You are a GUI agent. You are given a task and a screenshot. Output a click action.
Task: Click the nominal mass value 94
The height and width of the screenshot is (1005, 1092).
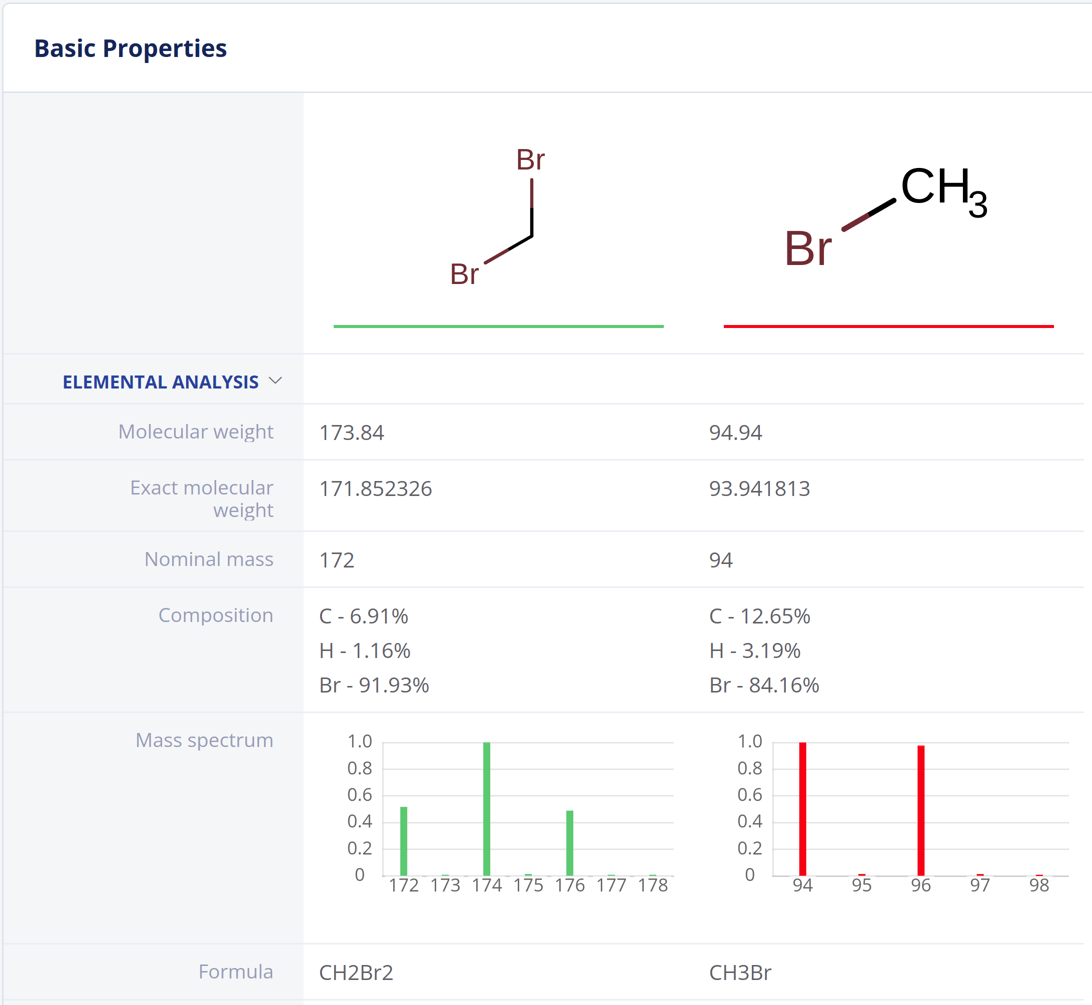coord(721,560)
